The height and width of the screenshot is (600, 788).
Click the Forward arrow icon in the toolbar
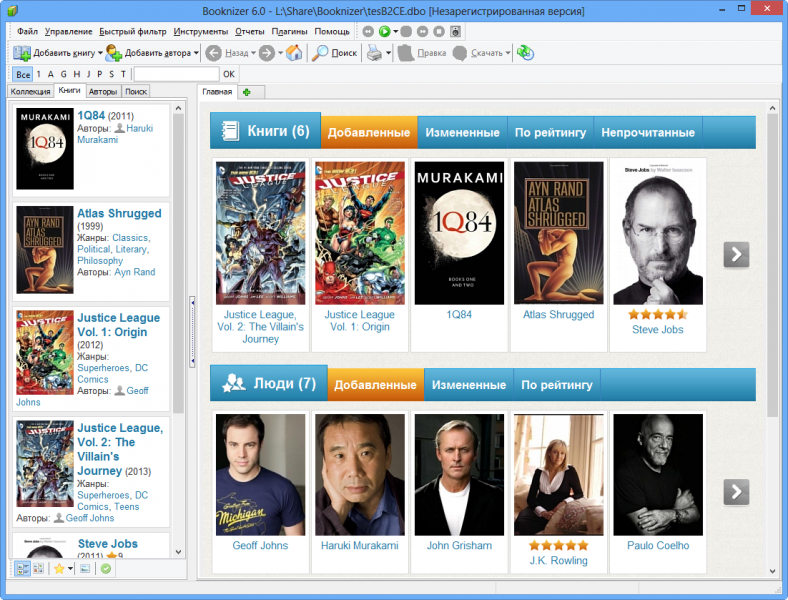click(267, 53)
